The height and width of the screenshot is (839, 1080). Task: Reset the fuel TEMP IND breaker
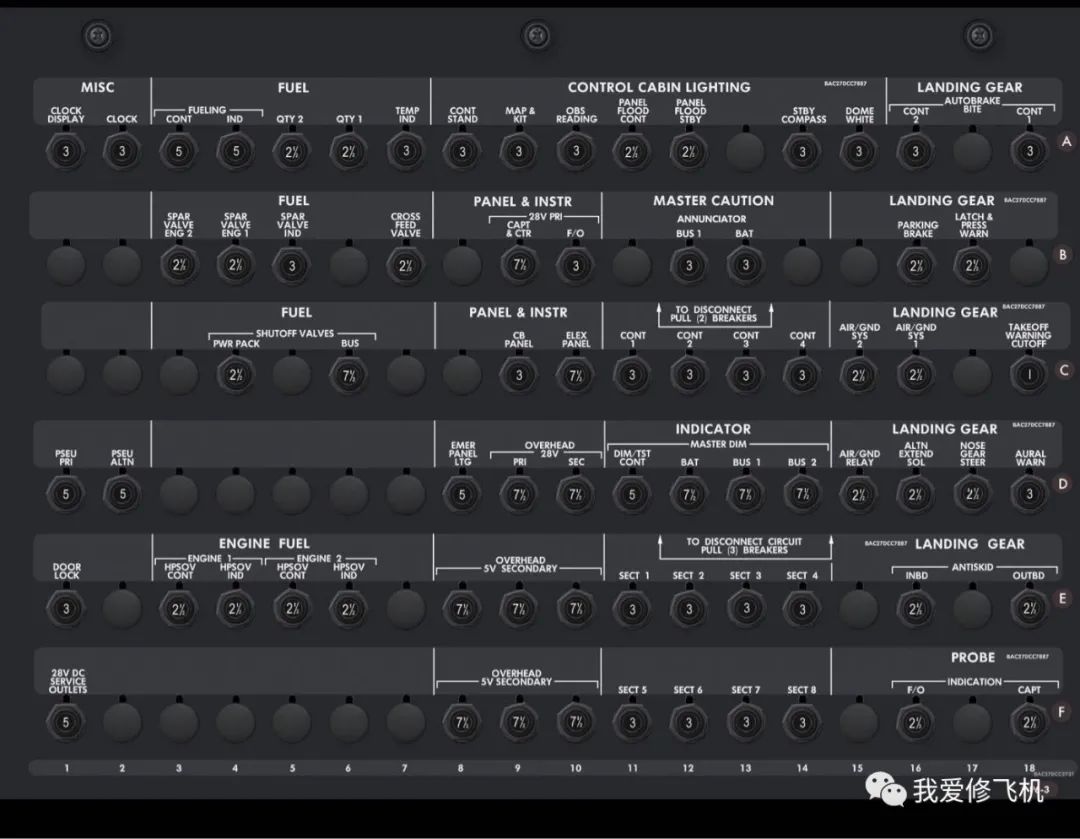[406, 151]
